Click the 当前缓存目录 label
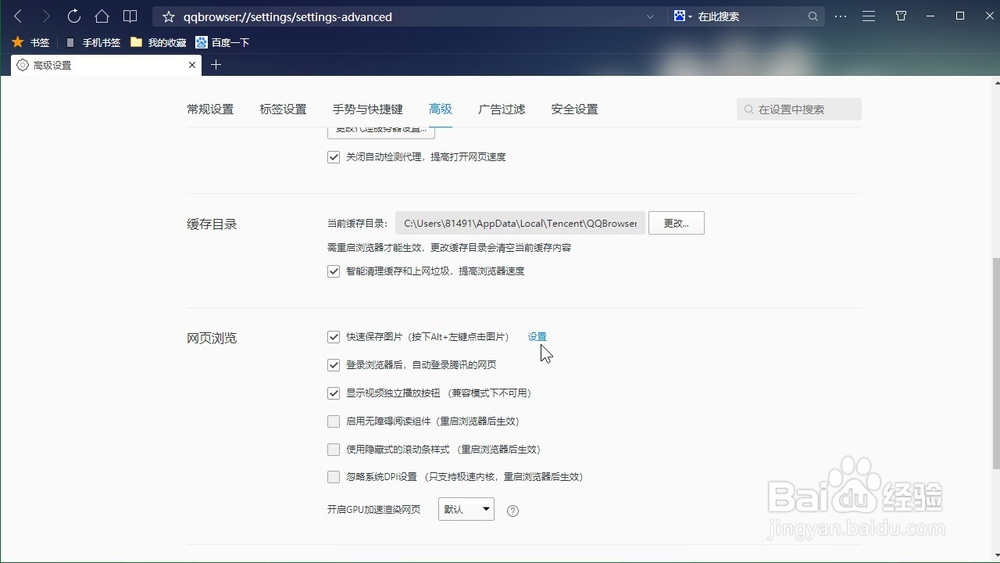 tap(357, 223)
